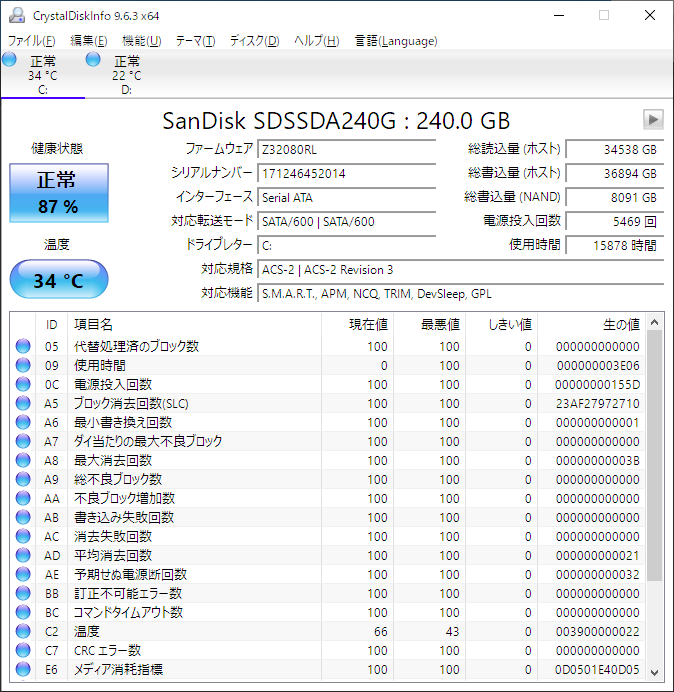The image size is (674, 692).
Task: Click the NAND writes value 8091 GB
Action: tap(614, 197)
